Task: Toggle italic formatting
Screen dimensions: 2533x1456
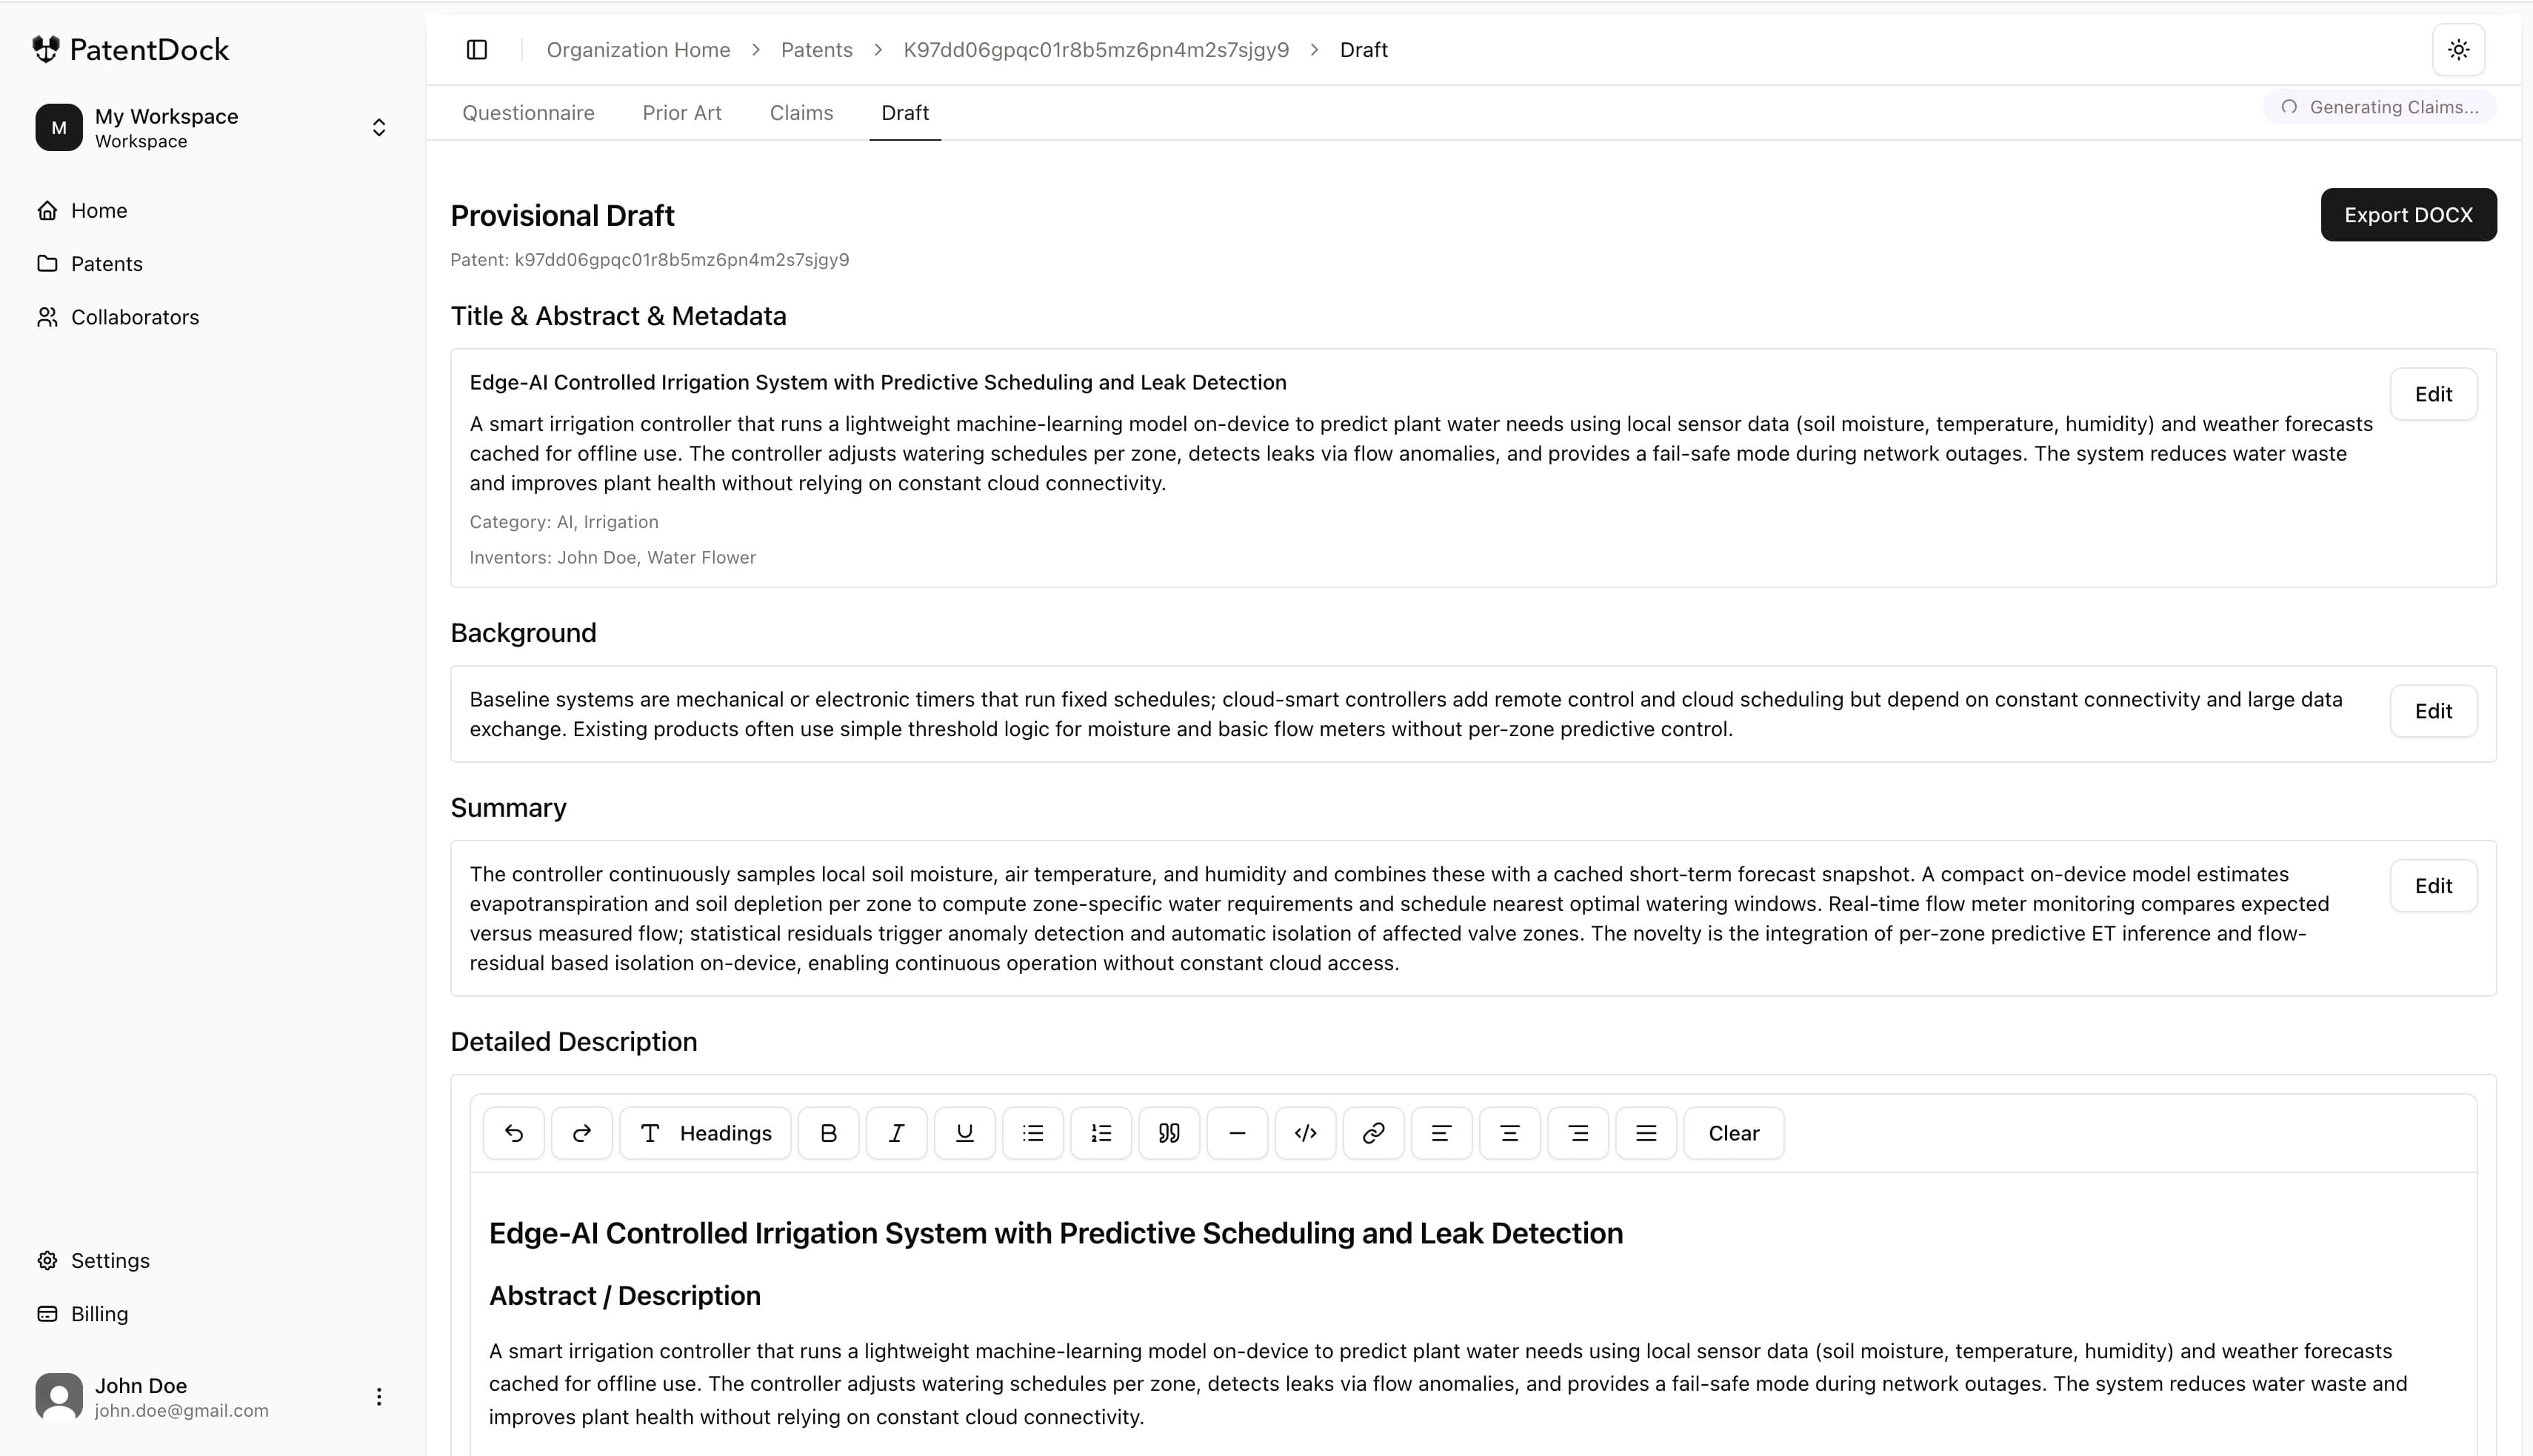Action: coord(896,1133)
